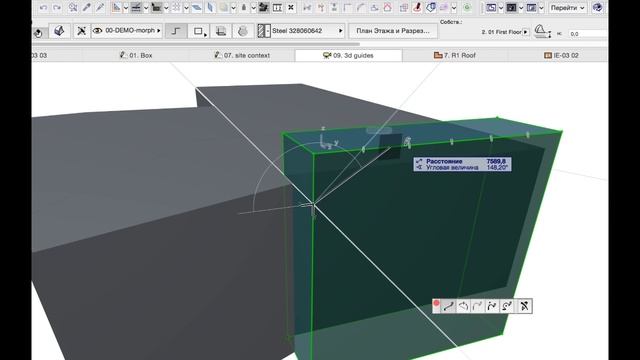Toggle the guide lines ruler icon
The width and height of the screenshot is (640, 360).
116,7
